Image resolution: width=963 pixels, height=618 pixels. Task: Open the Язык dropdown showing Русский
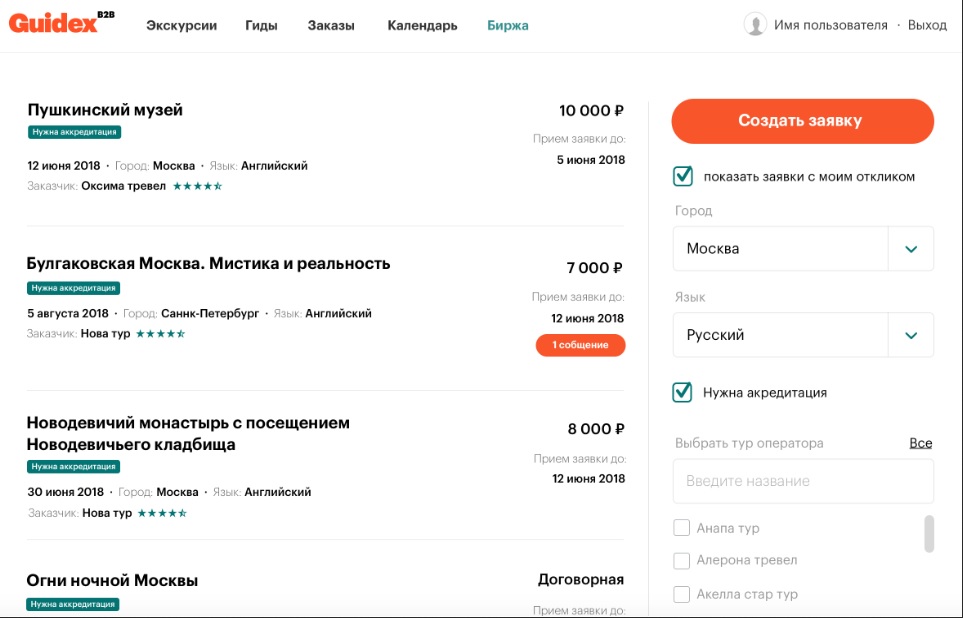(x=910, y=335)
